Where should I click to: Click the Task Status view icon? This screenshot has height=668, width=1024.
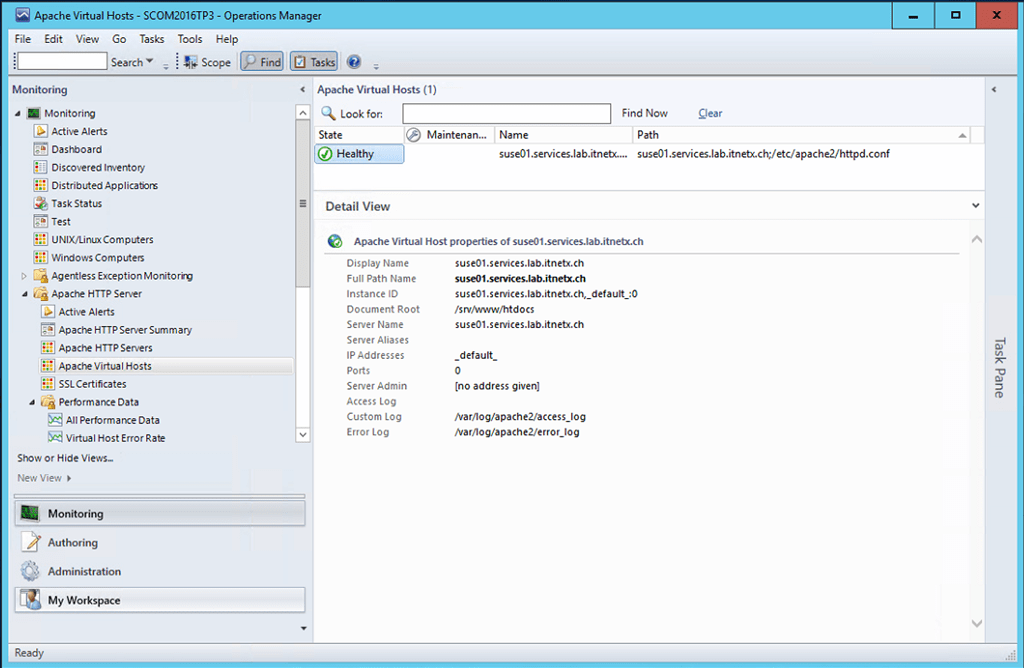[x=40, y=204]
